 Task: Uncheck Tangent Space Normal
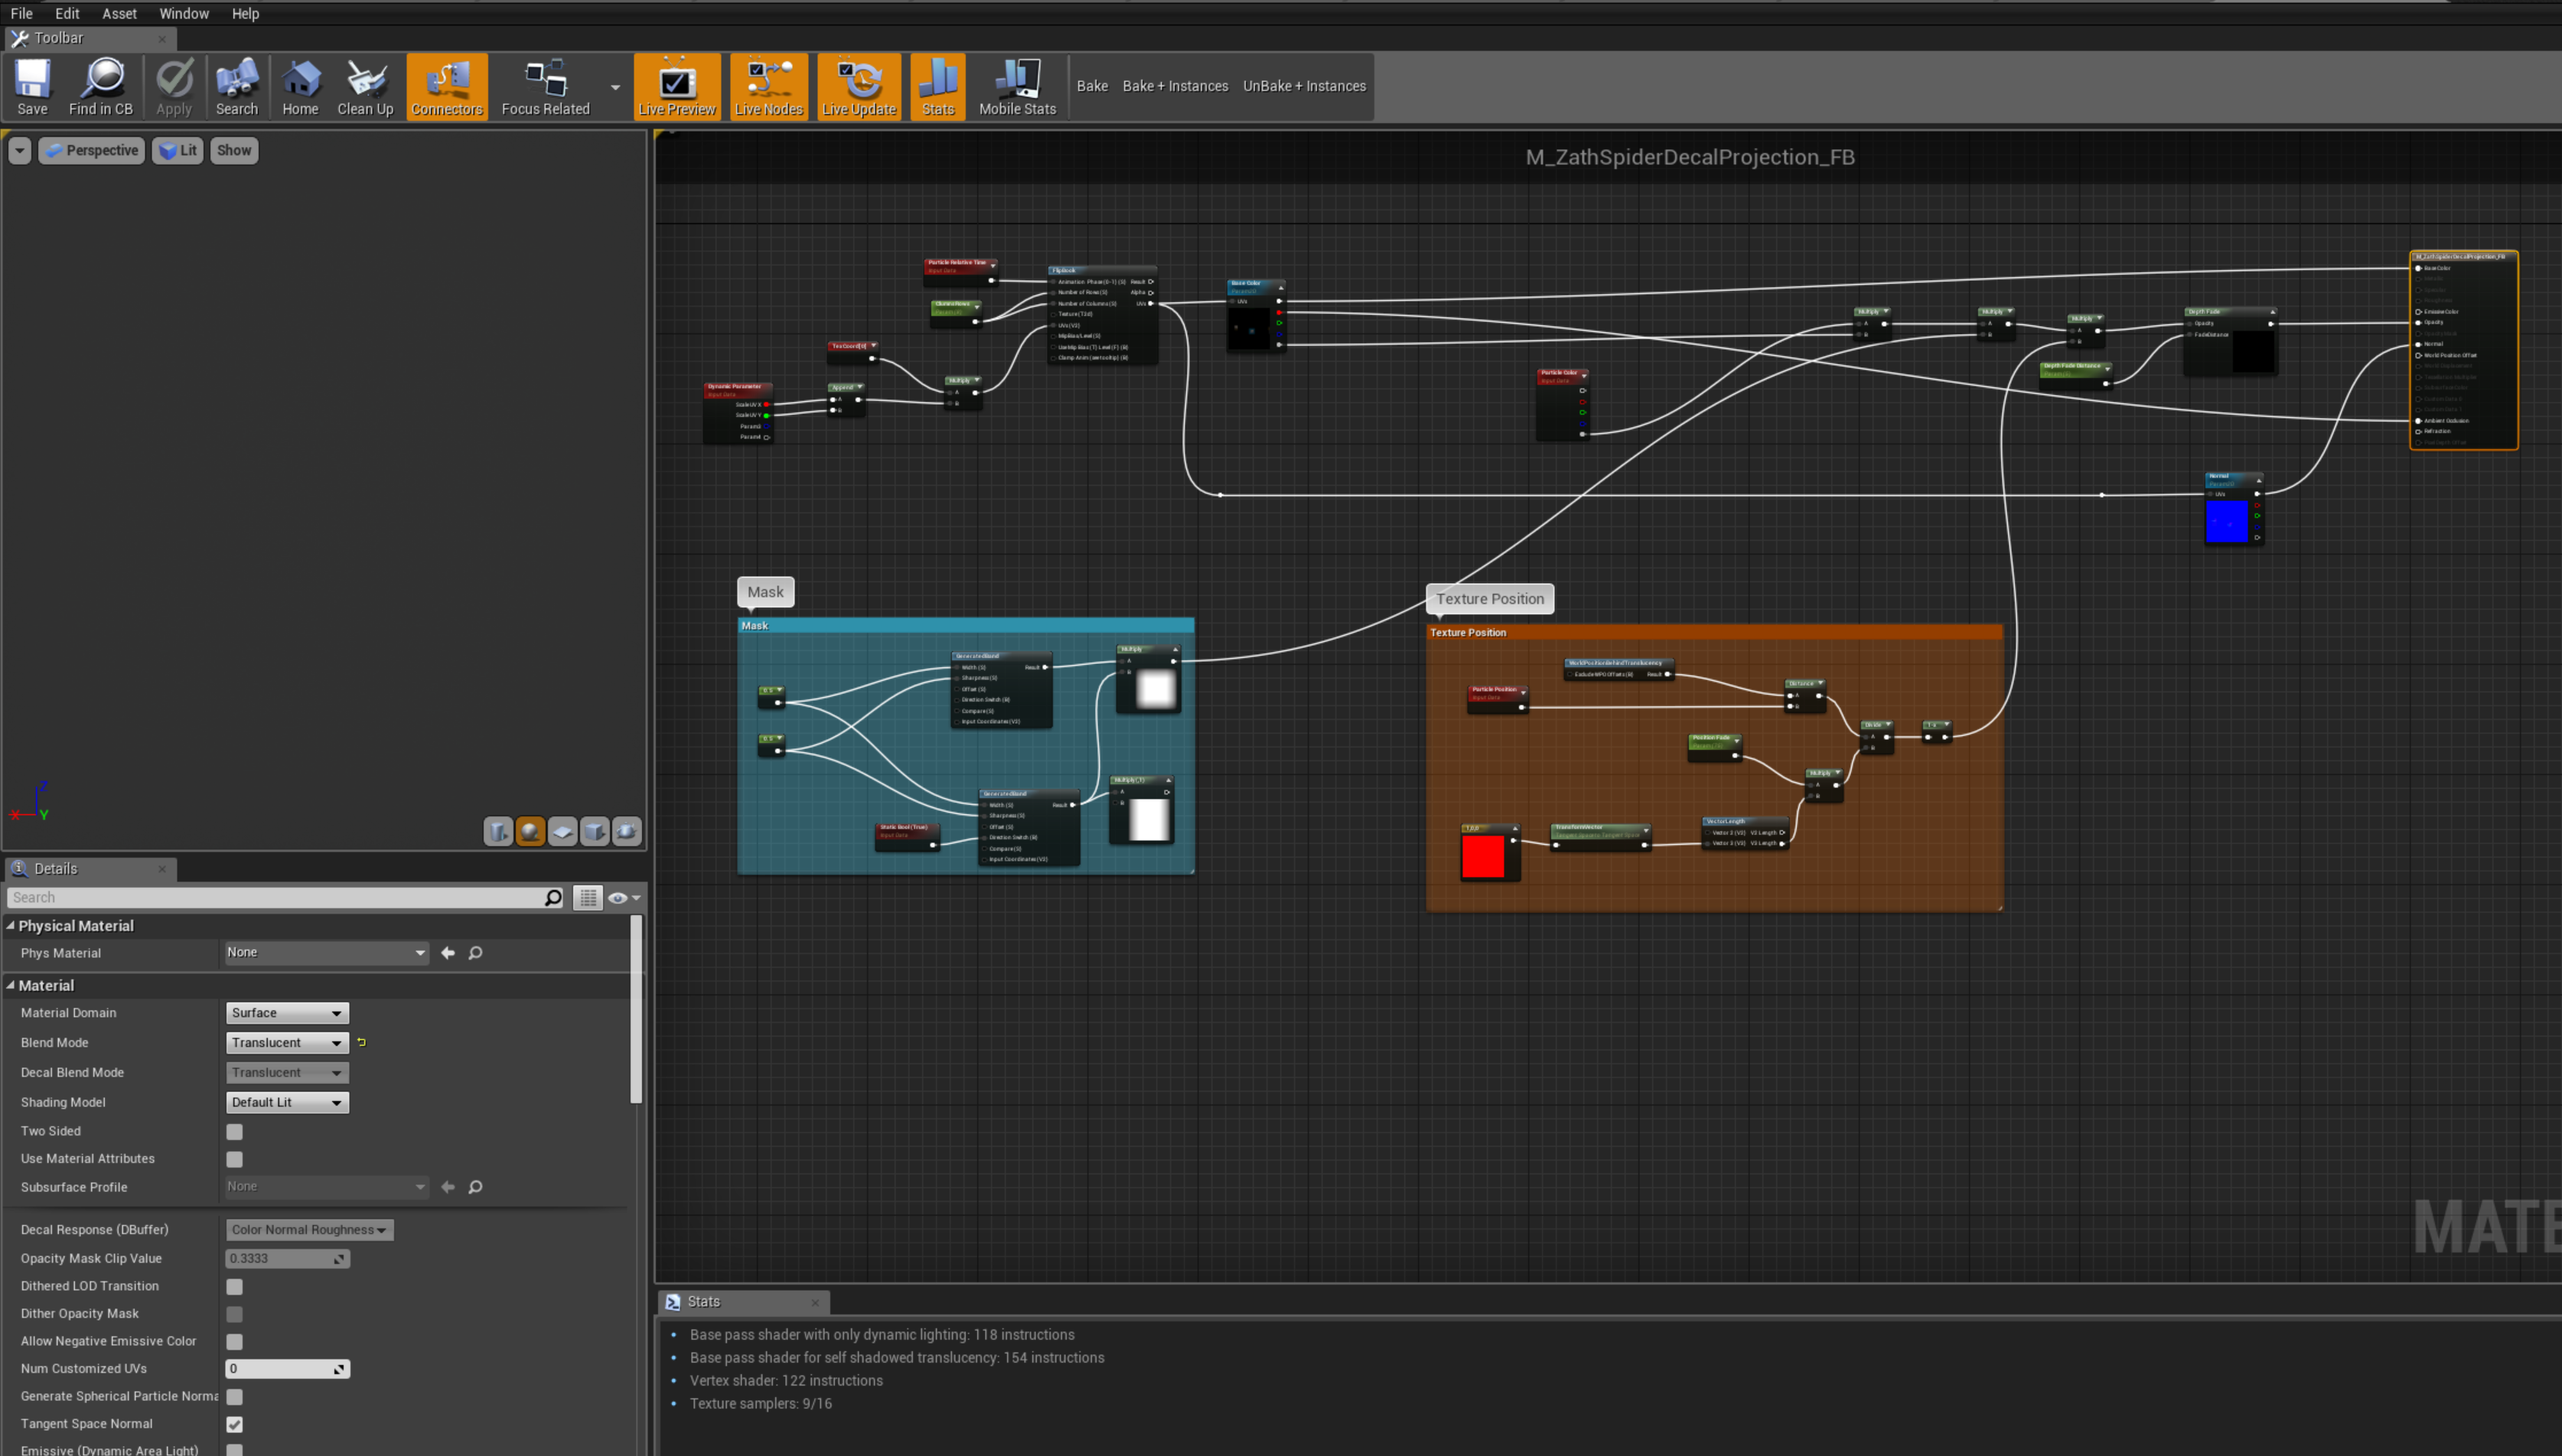[x=234, y=1424]
